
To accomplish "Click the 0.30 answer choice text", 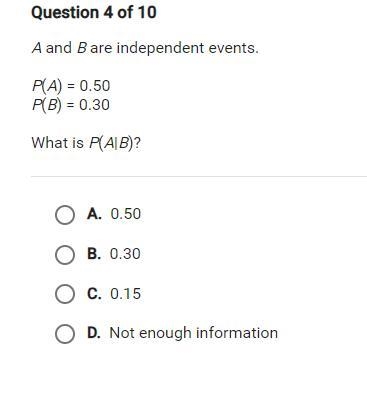I will click(125, 254).
